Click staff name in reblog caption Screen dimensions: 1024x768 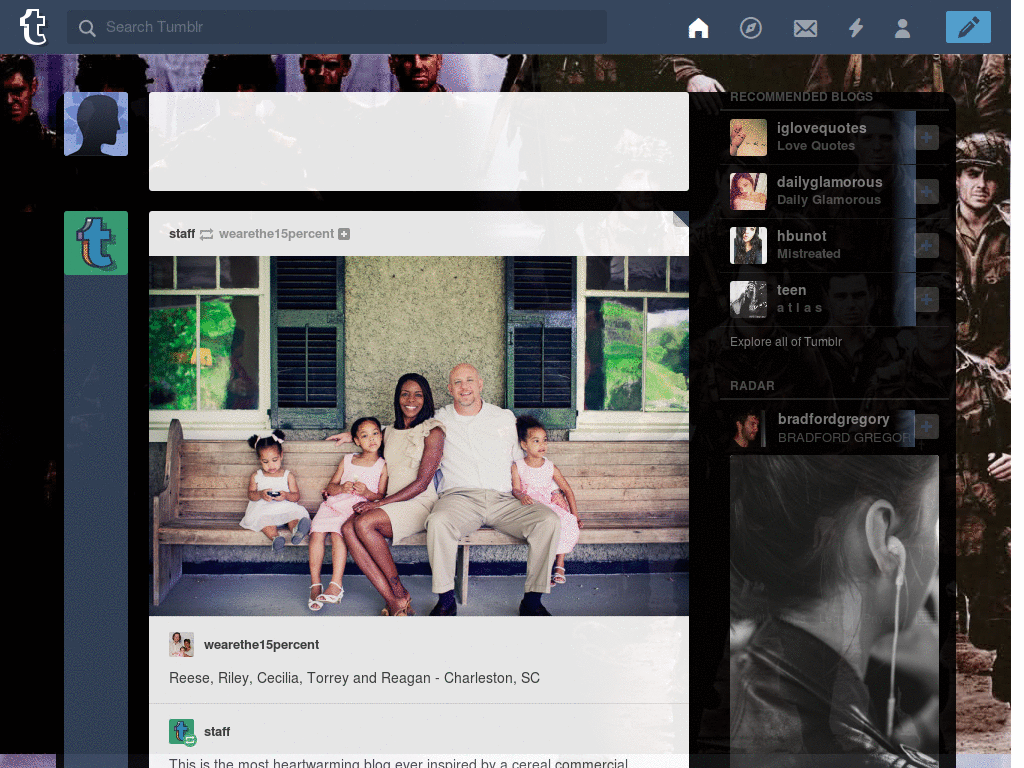[217, 732]
